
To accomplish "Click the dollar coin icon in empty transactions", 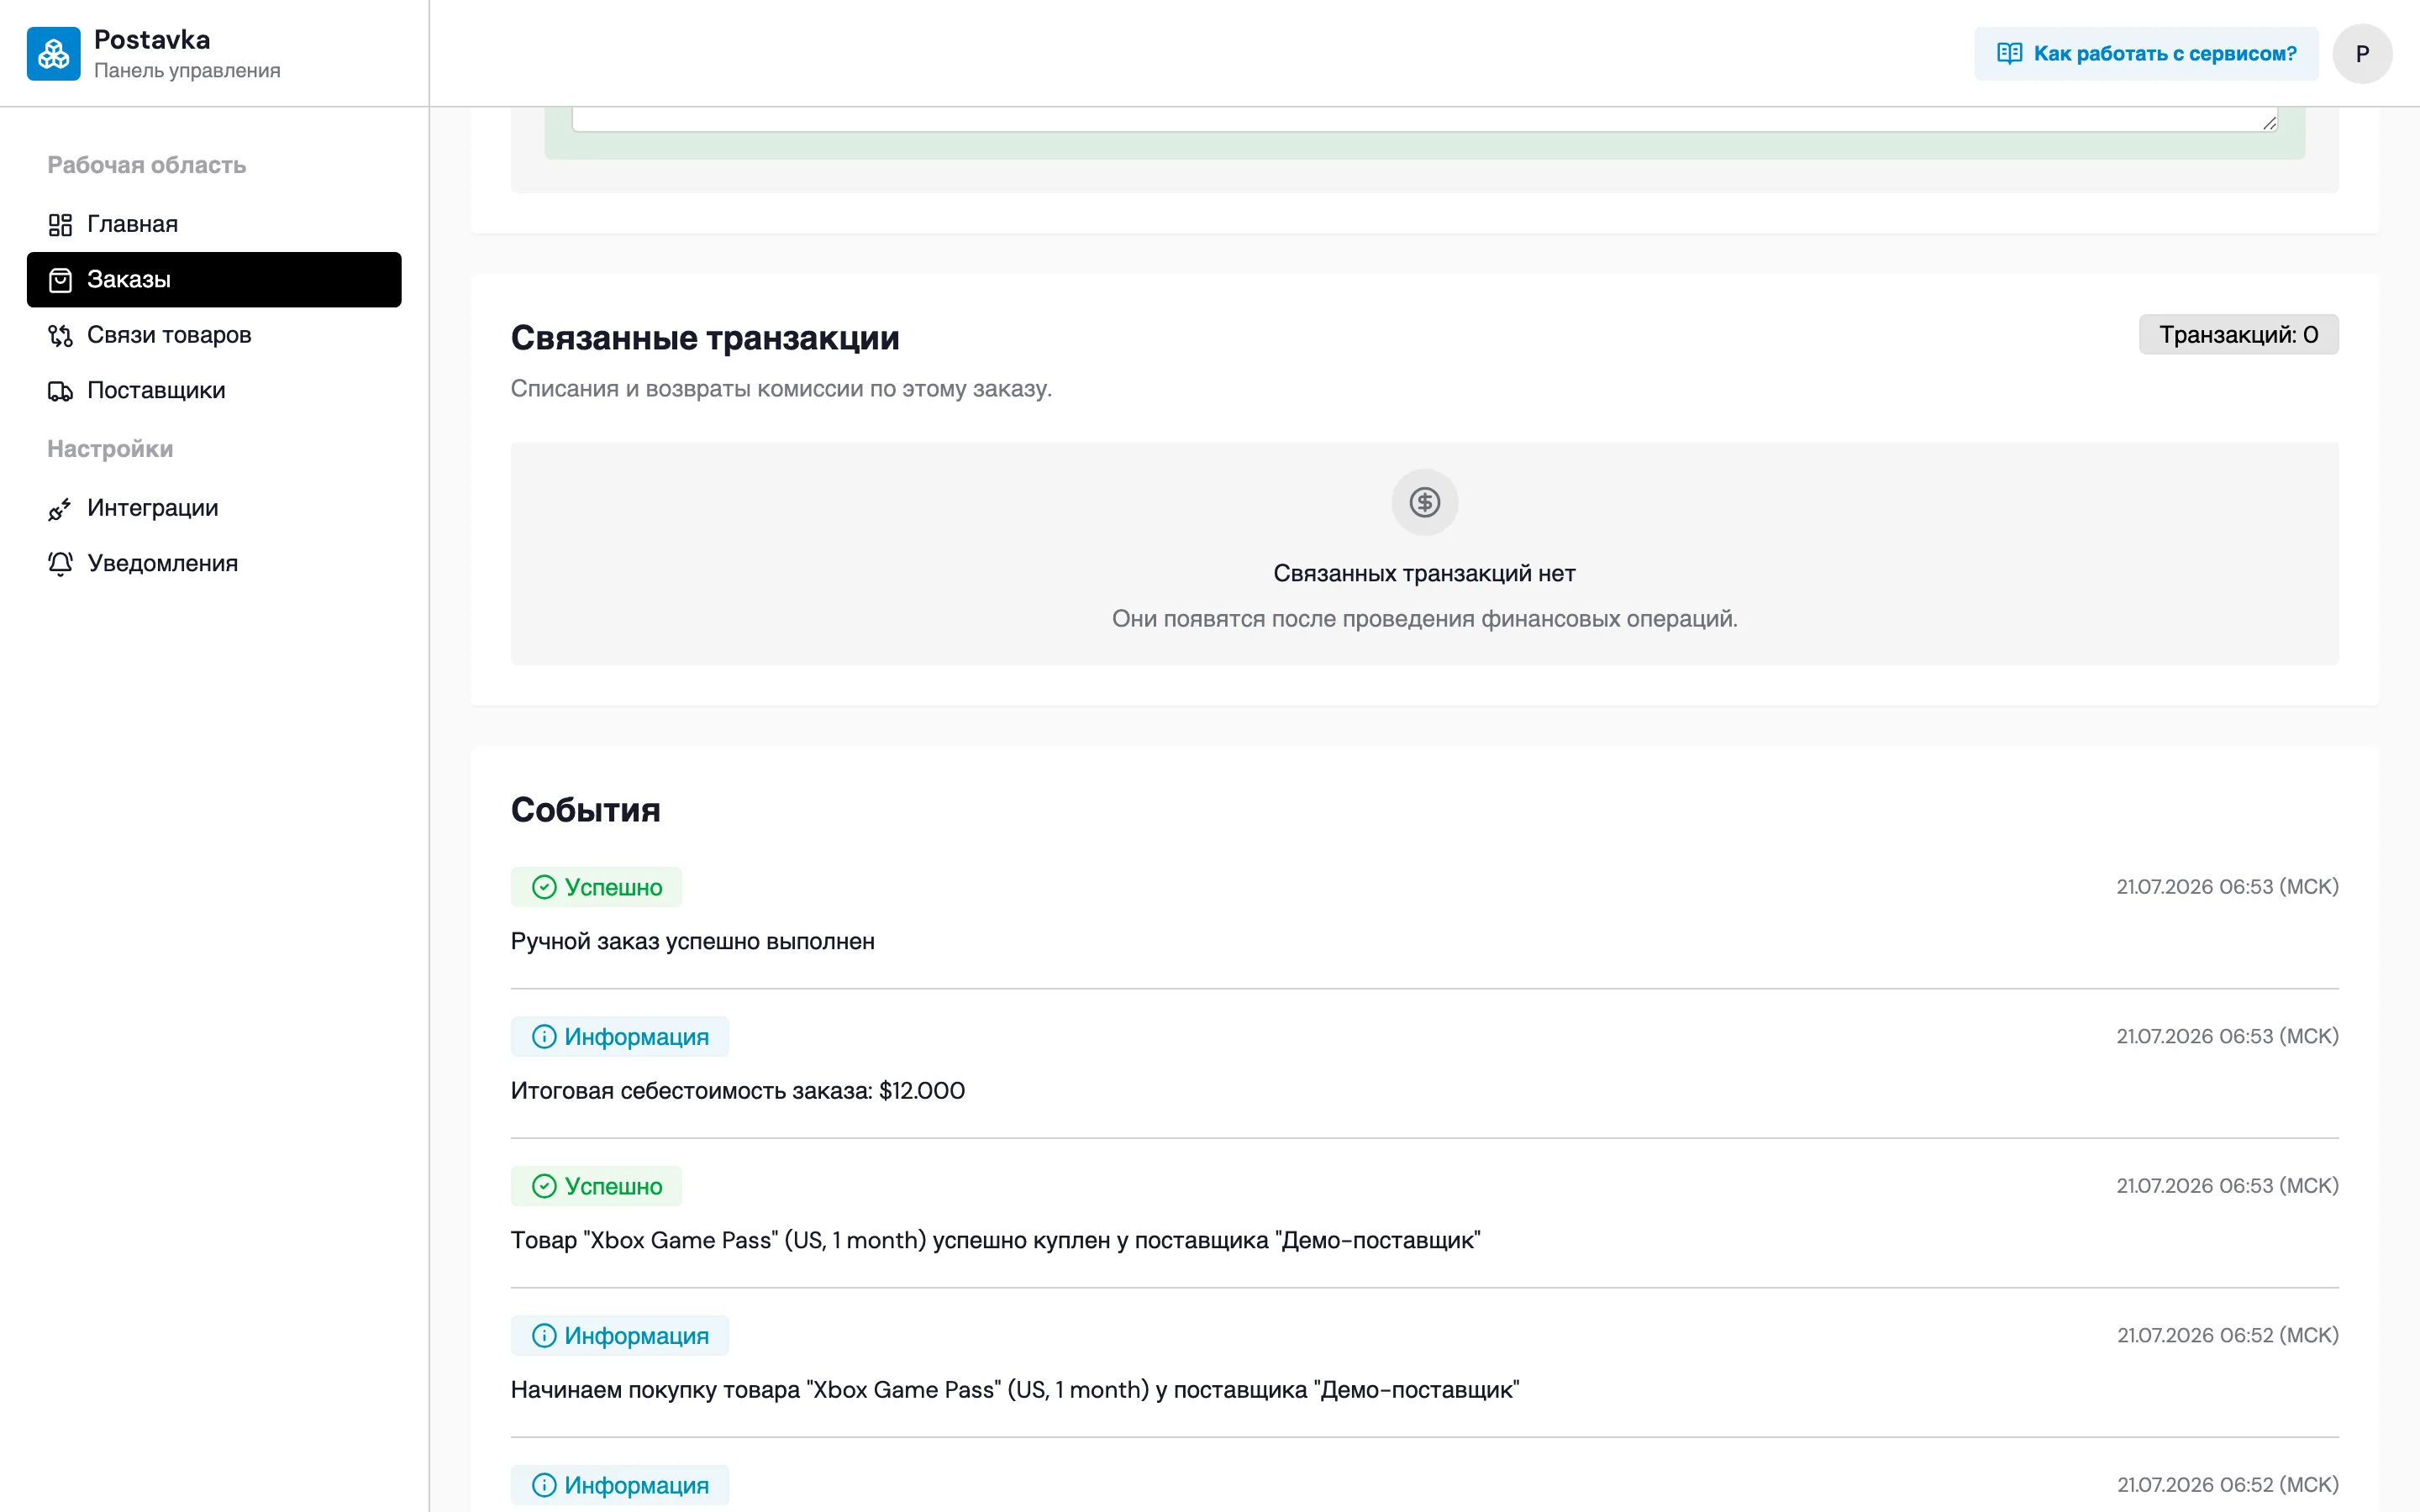I will tap(1424, 502).
